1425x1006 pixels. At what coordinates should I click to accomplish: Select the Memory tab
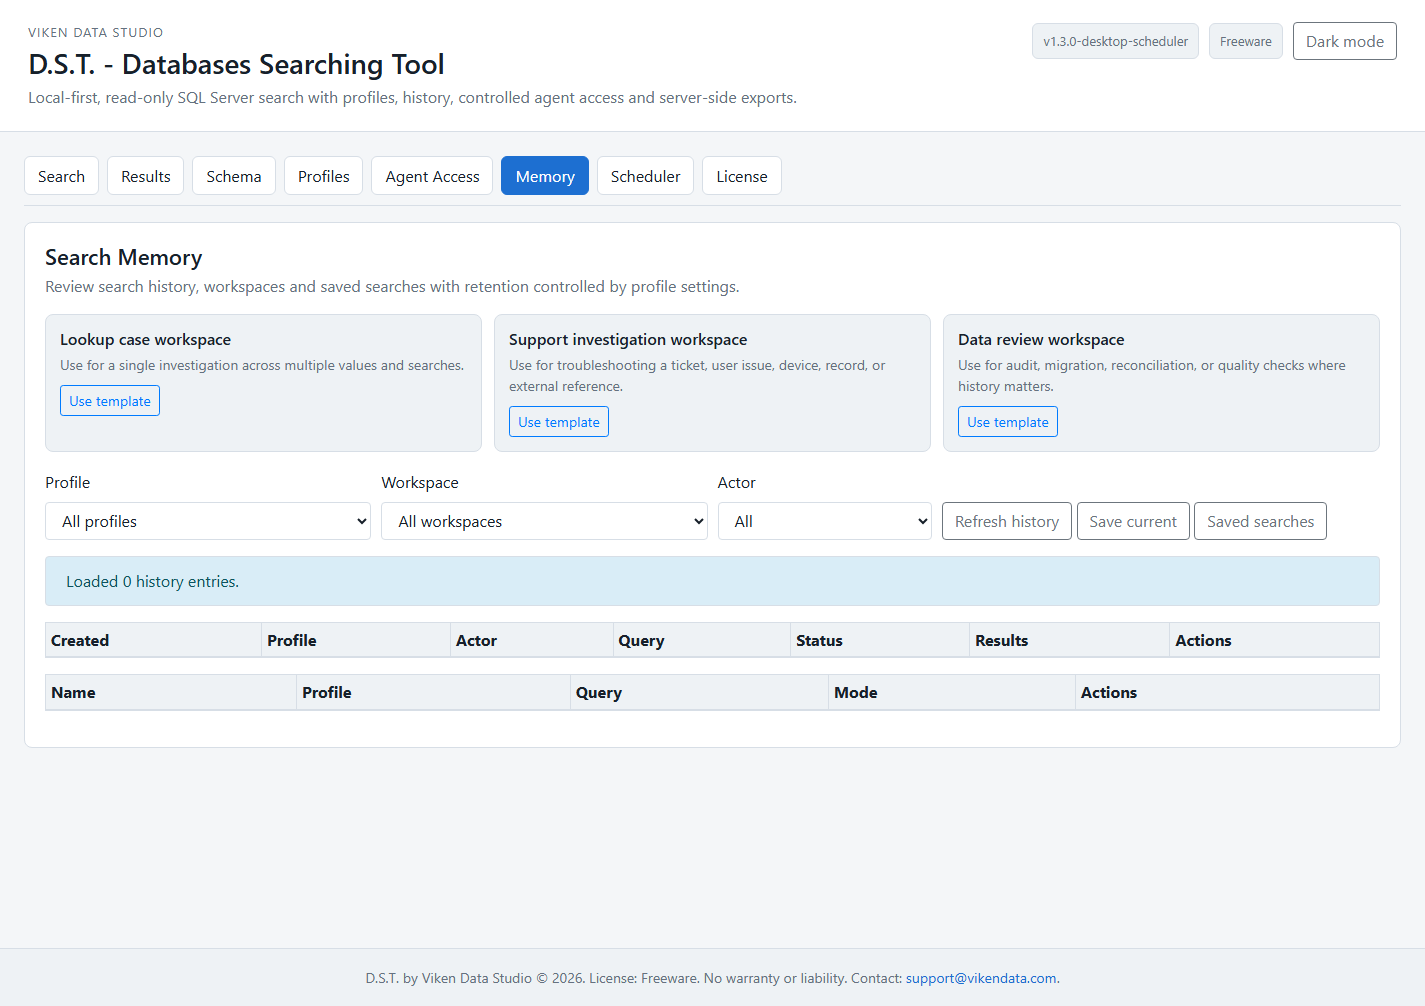tap(545, 176)
